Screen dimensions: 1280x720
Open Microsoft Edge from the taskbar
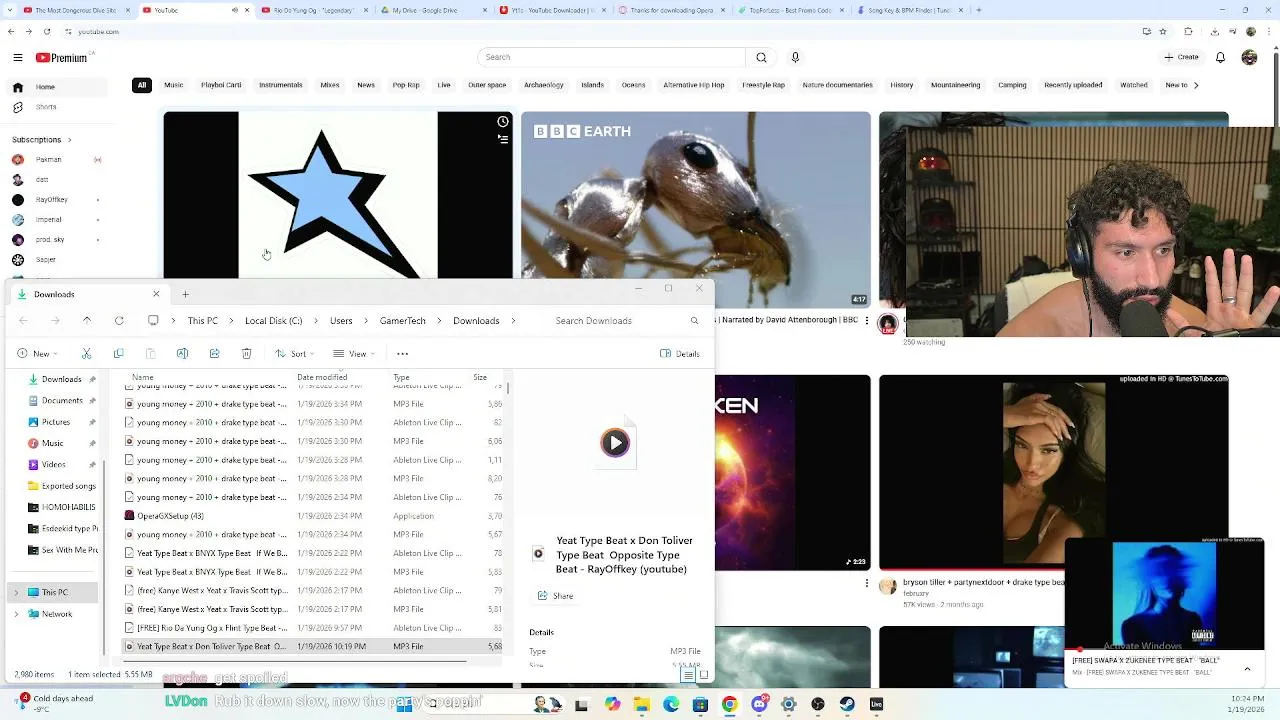click(x=671, y=705)
